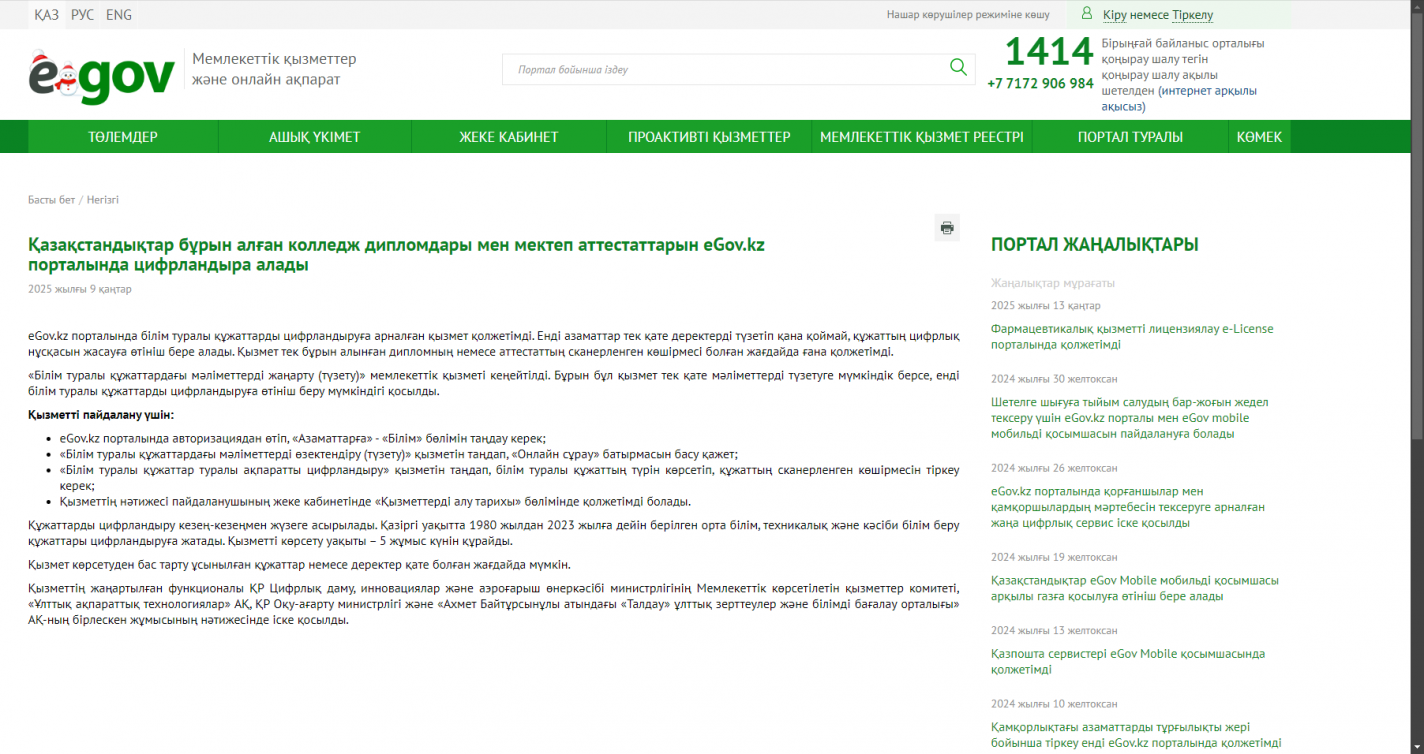Viewport: 1424px width, 754px height.
Task: Open the ПРОАКТИВТІ ҚЫЗМЕТТЕР menu
Action: [709, 137]
